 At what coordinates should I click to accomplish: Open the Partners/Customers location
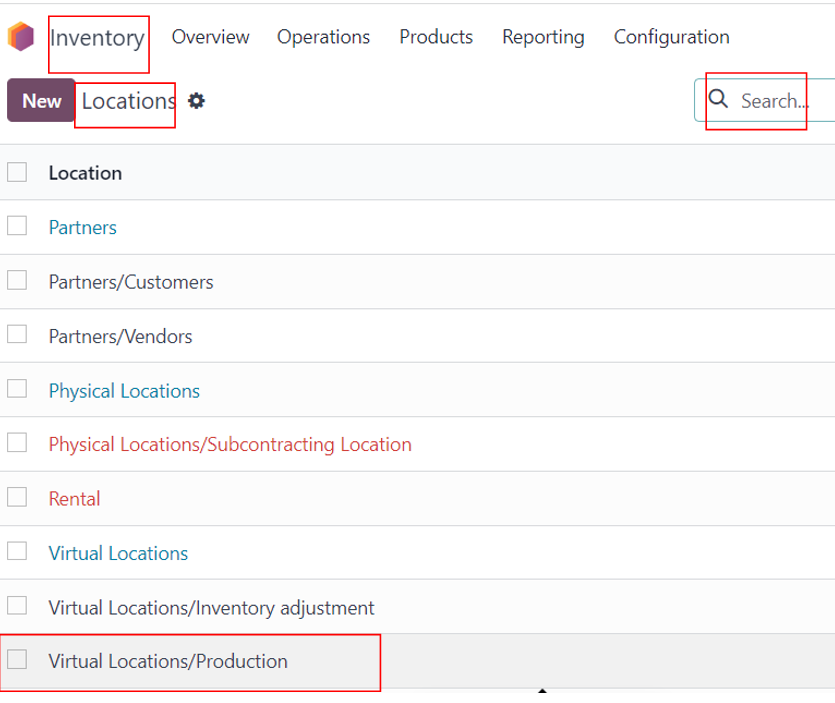131,282
